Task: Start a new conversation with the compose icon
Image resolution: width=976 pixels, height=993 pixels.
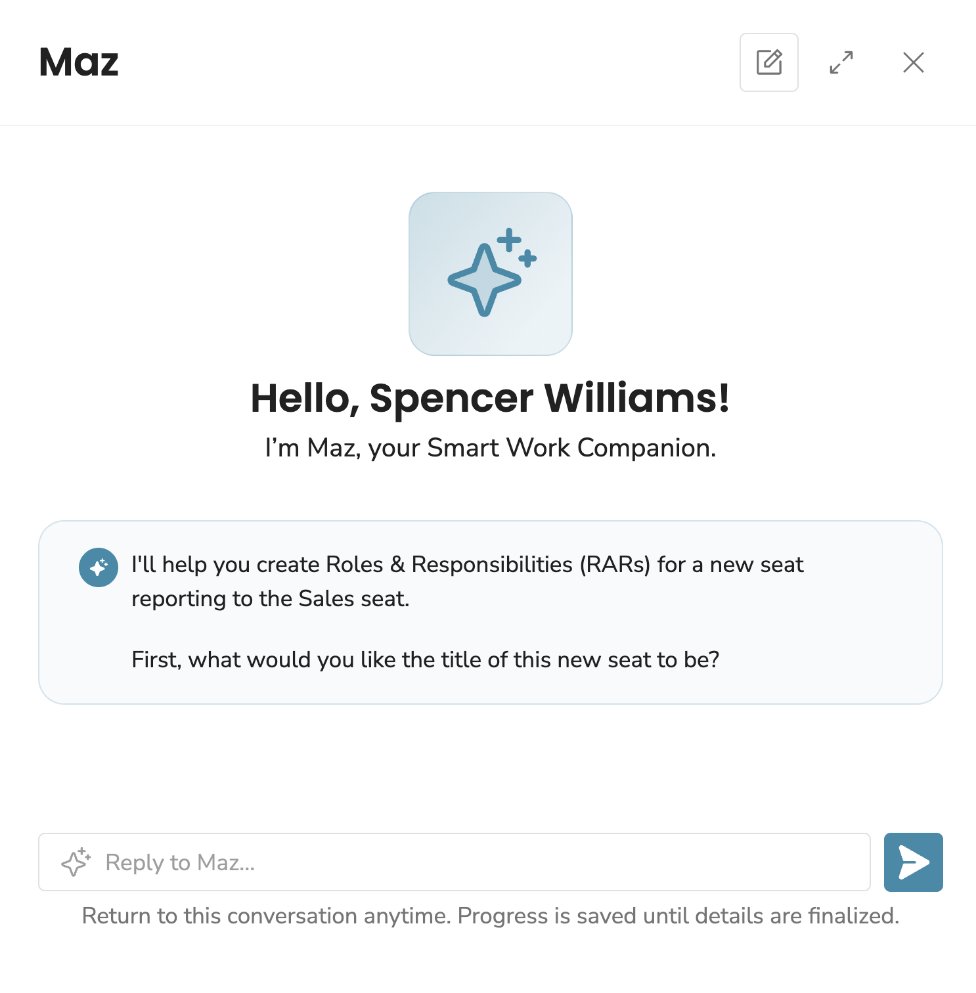Action: pos(768,62)
